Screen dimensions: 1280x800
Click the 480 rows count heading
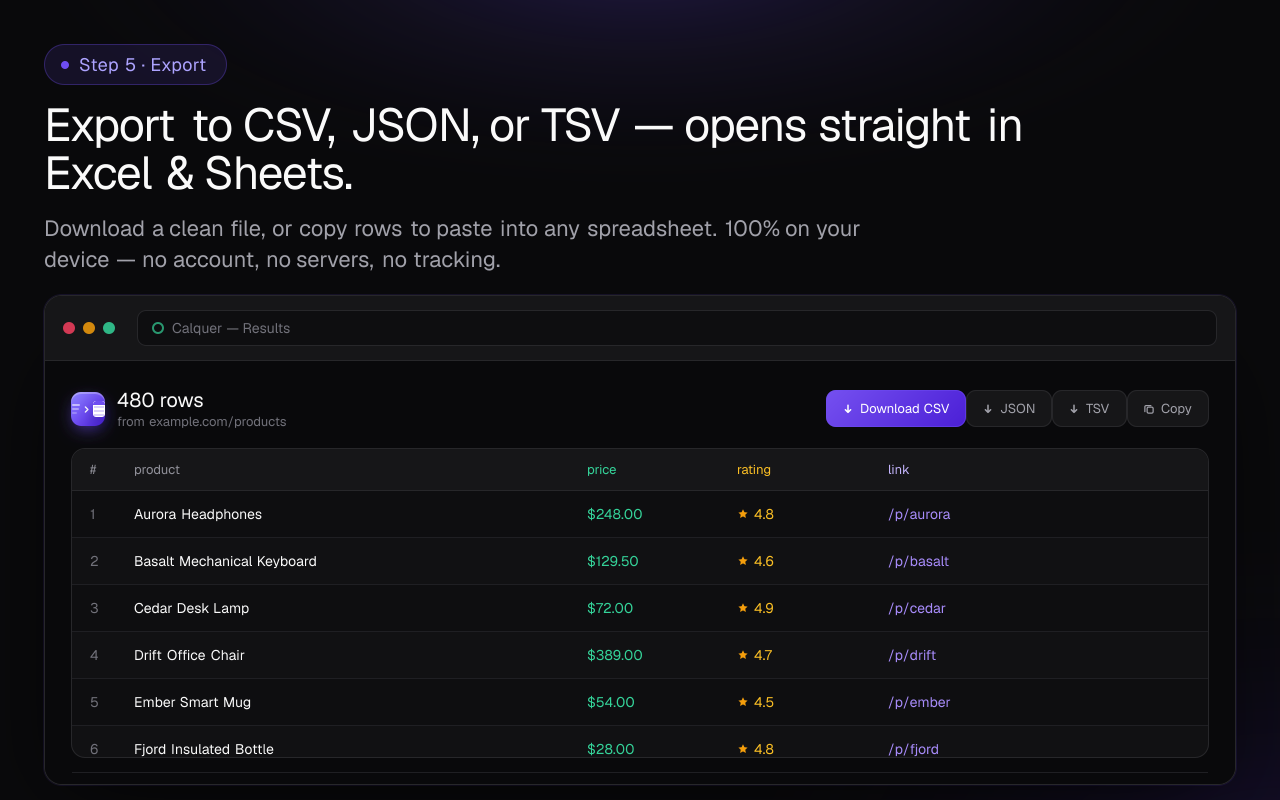pos(160,400)
